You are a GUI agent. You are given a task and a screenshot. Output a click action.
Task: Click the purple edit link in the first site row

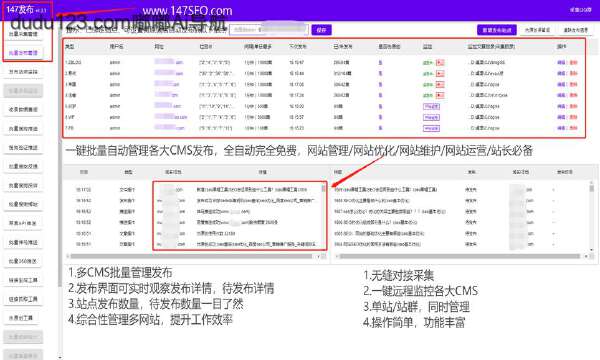click(x=561, y=62)
